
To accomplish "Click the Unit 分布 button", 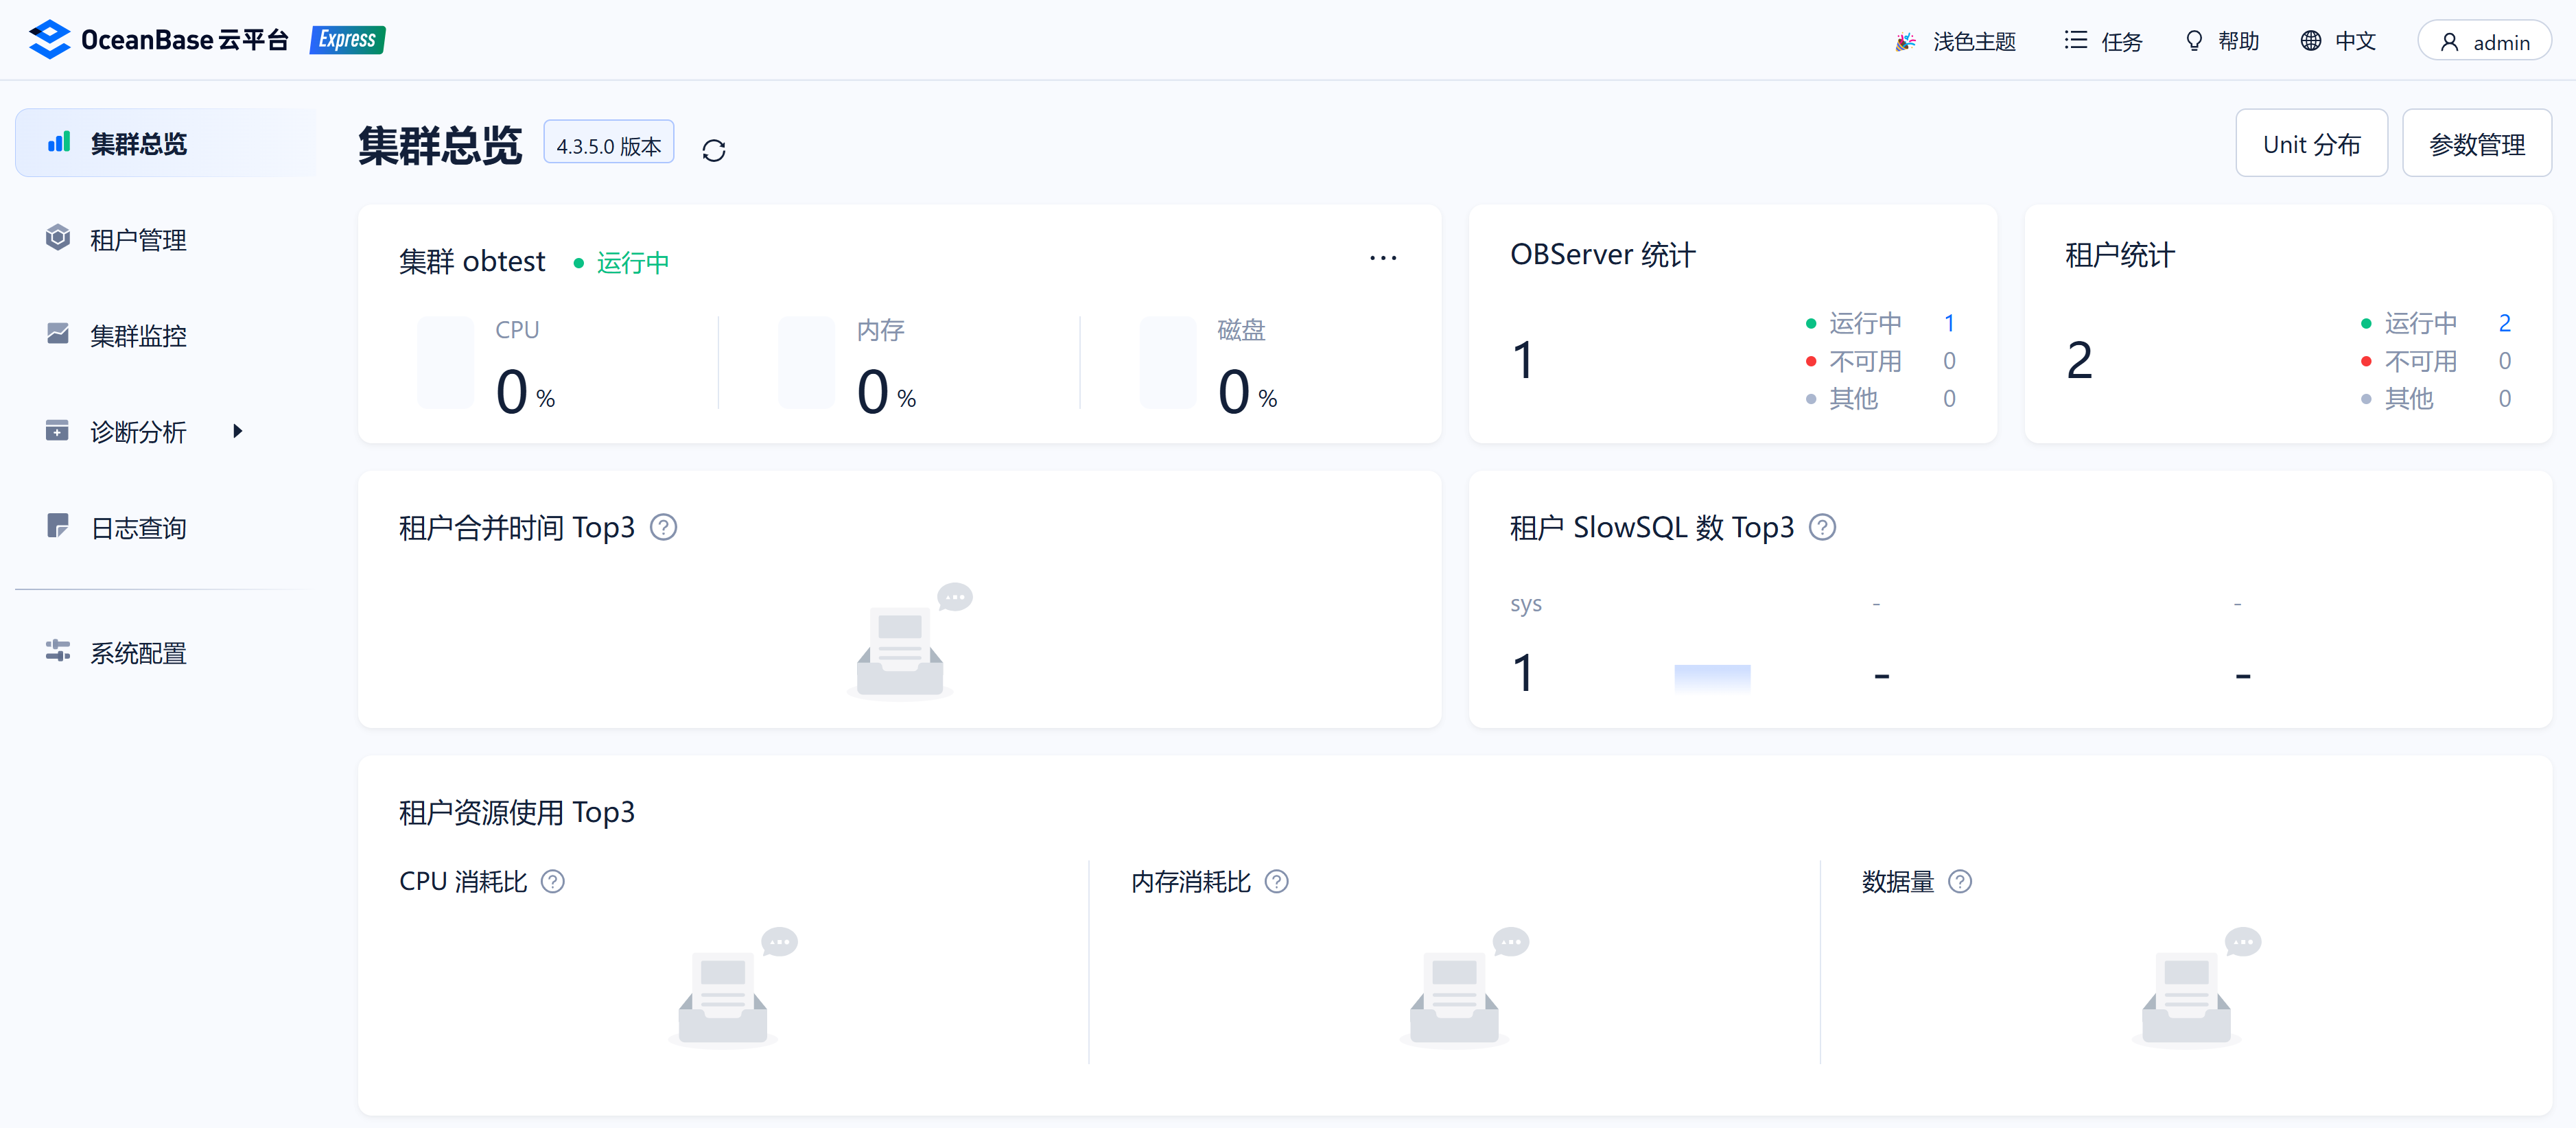I will (x=2311, y=144).
